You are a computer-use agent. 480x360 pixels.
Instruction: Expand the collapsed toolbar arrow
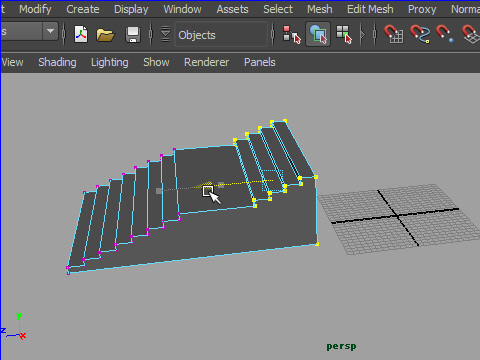[x=363, y=34]
